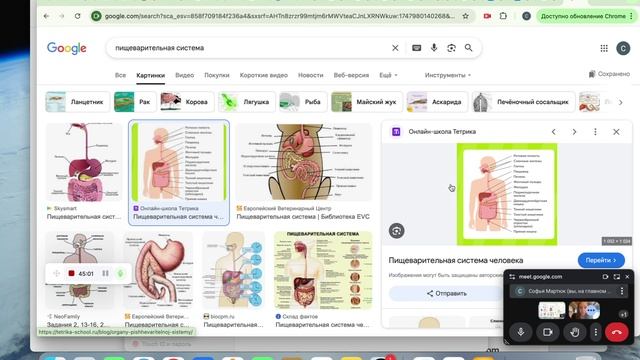This screenshot has height=360, width=640.
Task: Mute microphone in the Meet mini window
Action: [x=521, y=332]
